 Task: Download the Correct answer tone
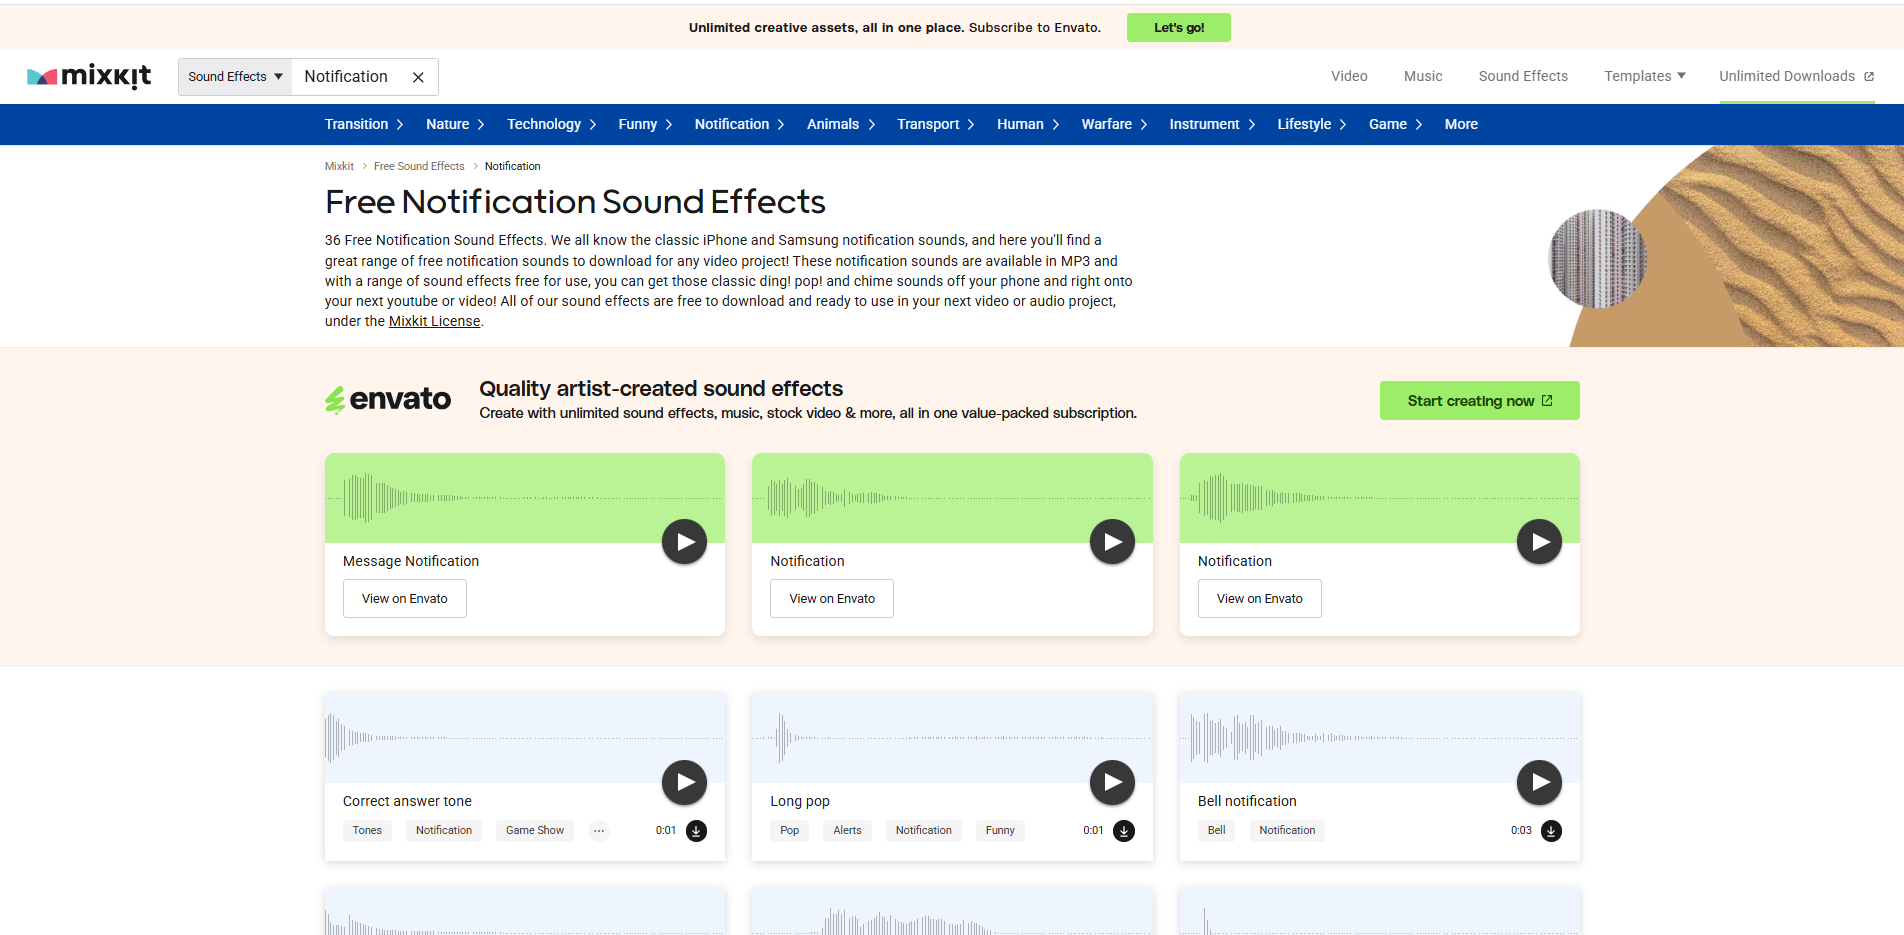click(697, 830)
